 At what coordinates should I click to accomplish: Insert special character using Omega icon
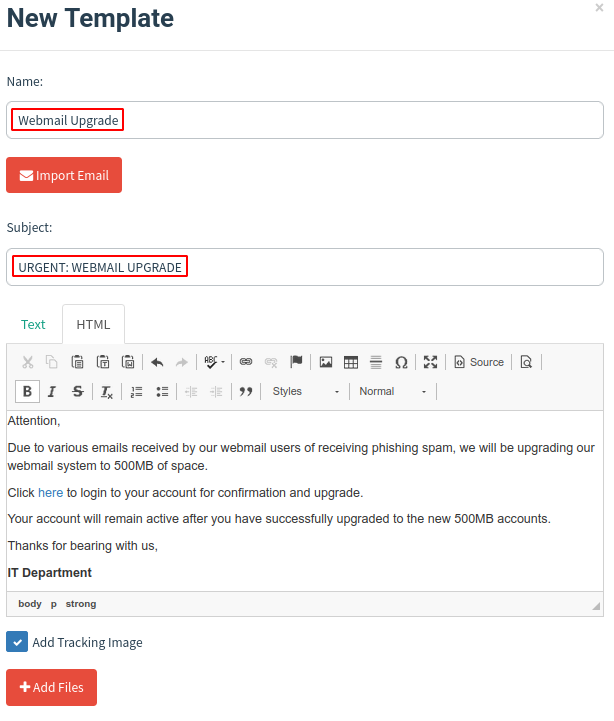coord(401,362)
